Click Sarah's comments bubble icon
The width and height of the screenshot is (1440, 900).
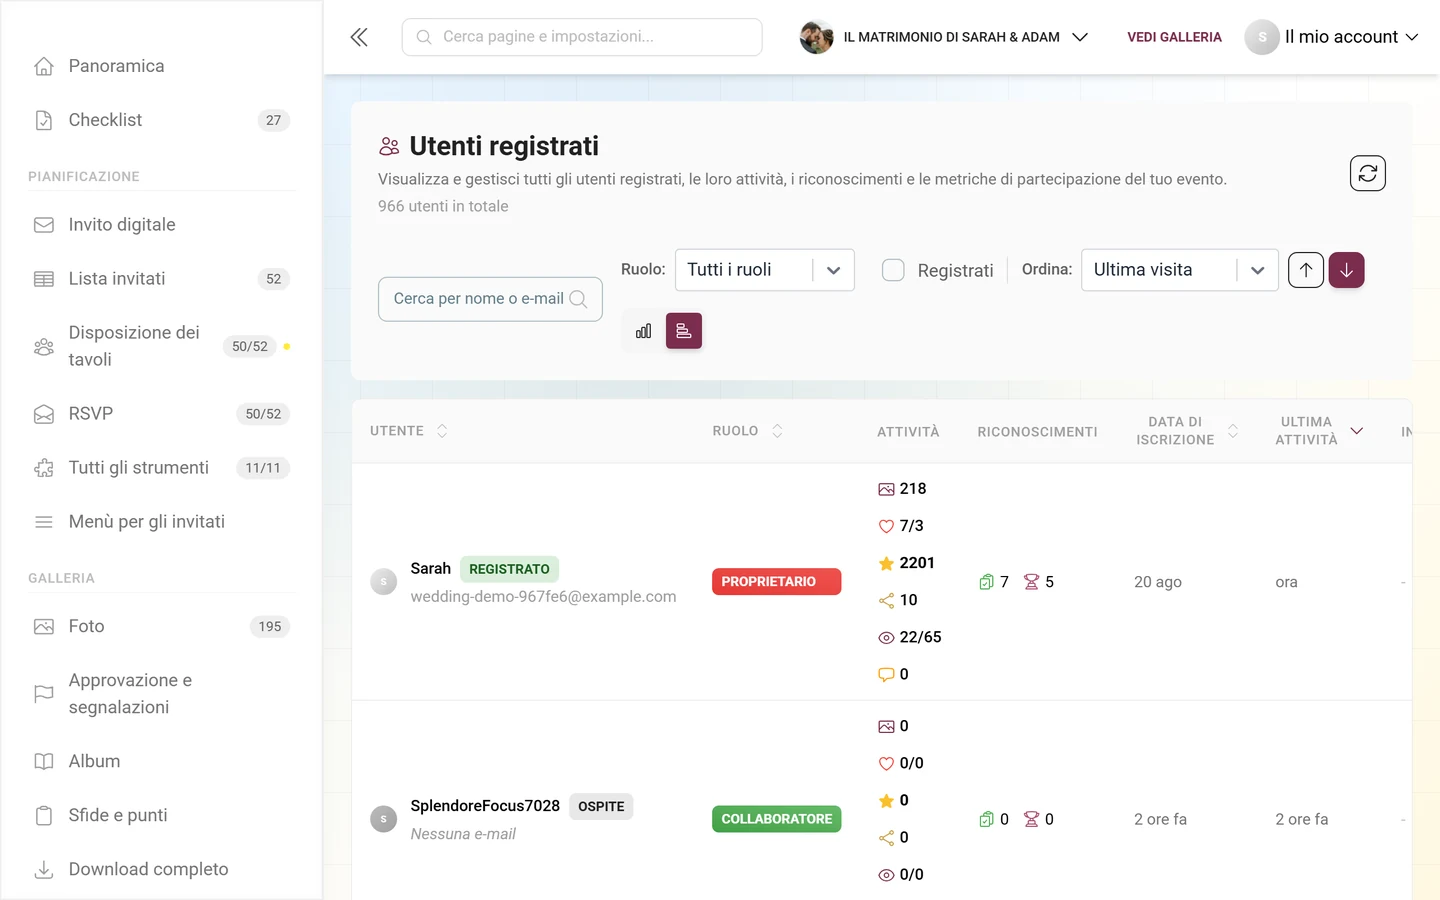886,674
